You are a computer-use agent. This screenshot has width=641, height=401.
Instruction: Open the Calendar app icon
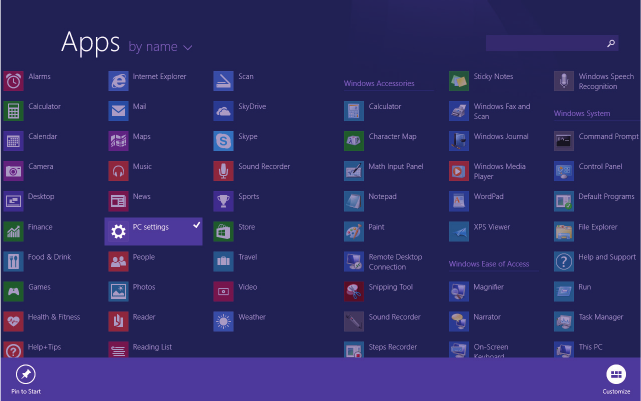click(x=13, y=141)
